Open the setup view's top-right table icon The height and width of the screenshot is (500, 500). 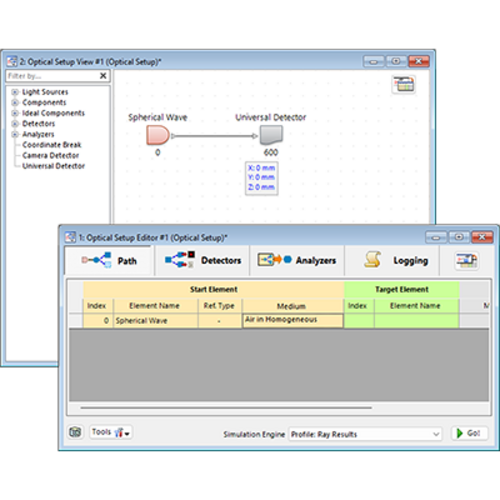tap(403, 84)
